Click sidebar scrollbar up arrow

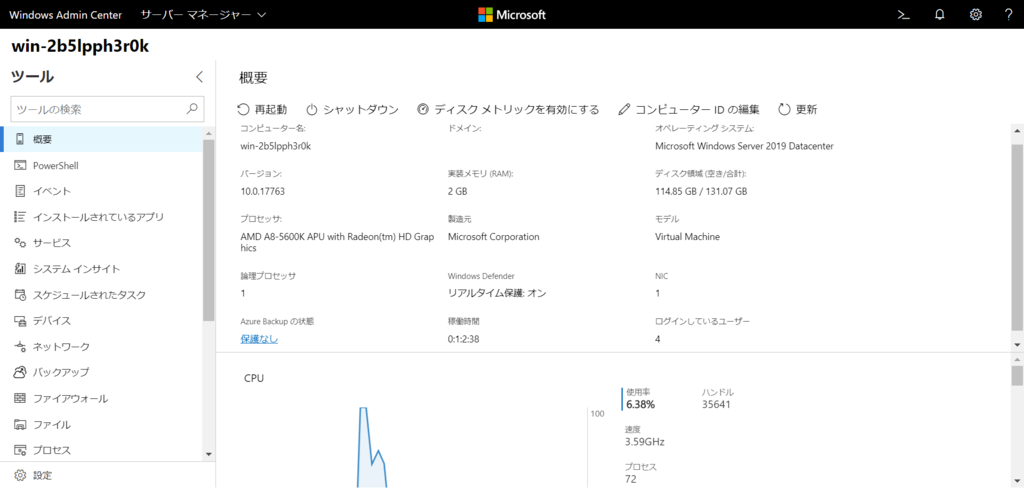(x=208, y=133)
